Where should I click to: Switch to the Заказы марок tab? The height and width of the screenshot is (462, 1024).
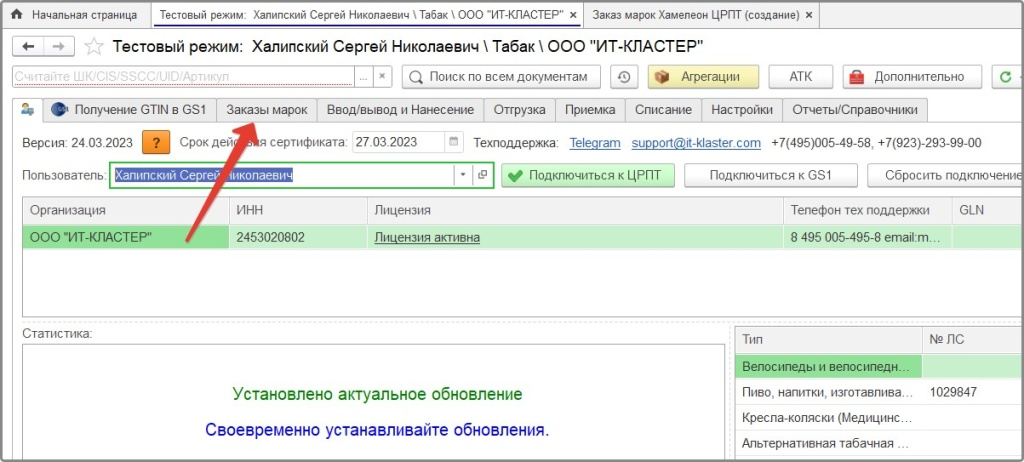coord(266,110)
